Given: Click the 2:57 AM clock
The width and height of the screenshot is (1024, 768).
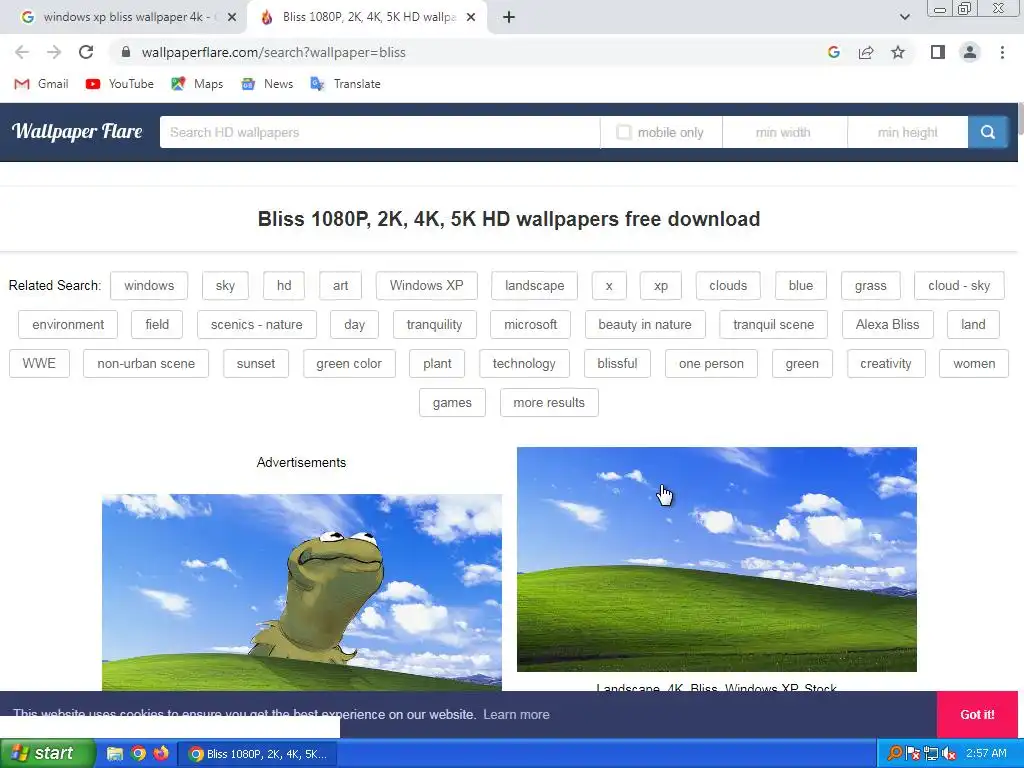Looking at the screenshot, I should click(986, 754).
